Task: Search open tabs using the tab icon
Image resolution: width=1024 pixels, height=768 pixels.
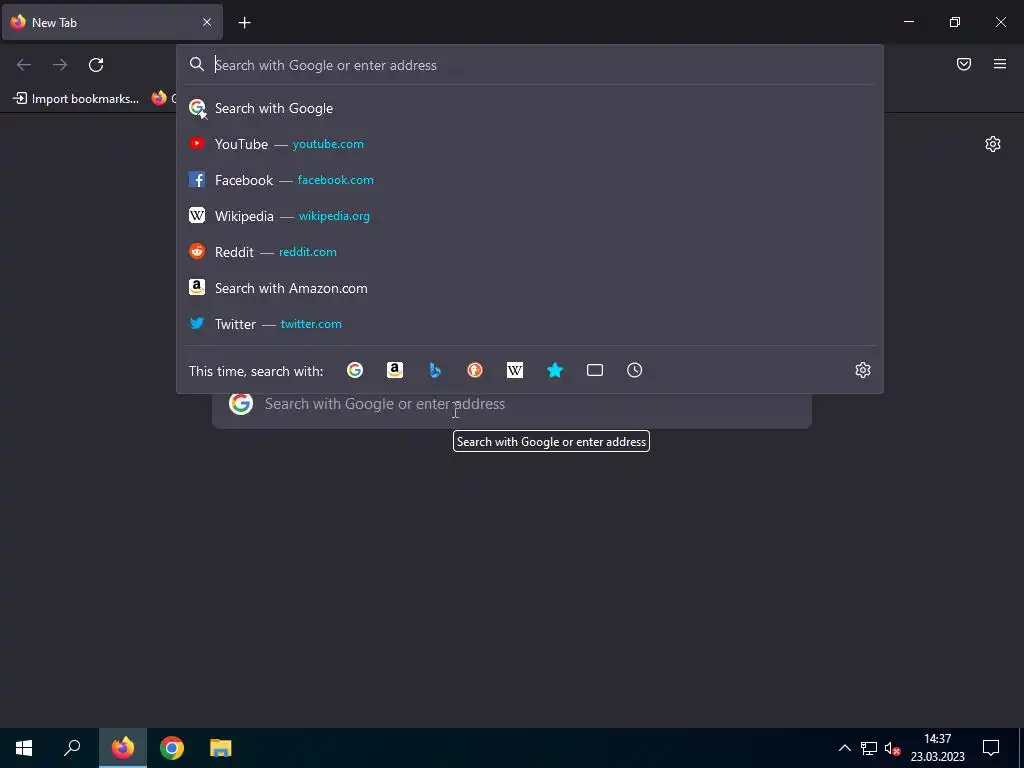Action: [x=594, y=370]
